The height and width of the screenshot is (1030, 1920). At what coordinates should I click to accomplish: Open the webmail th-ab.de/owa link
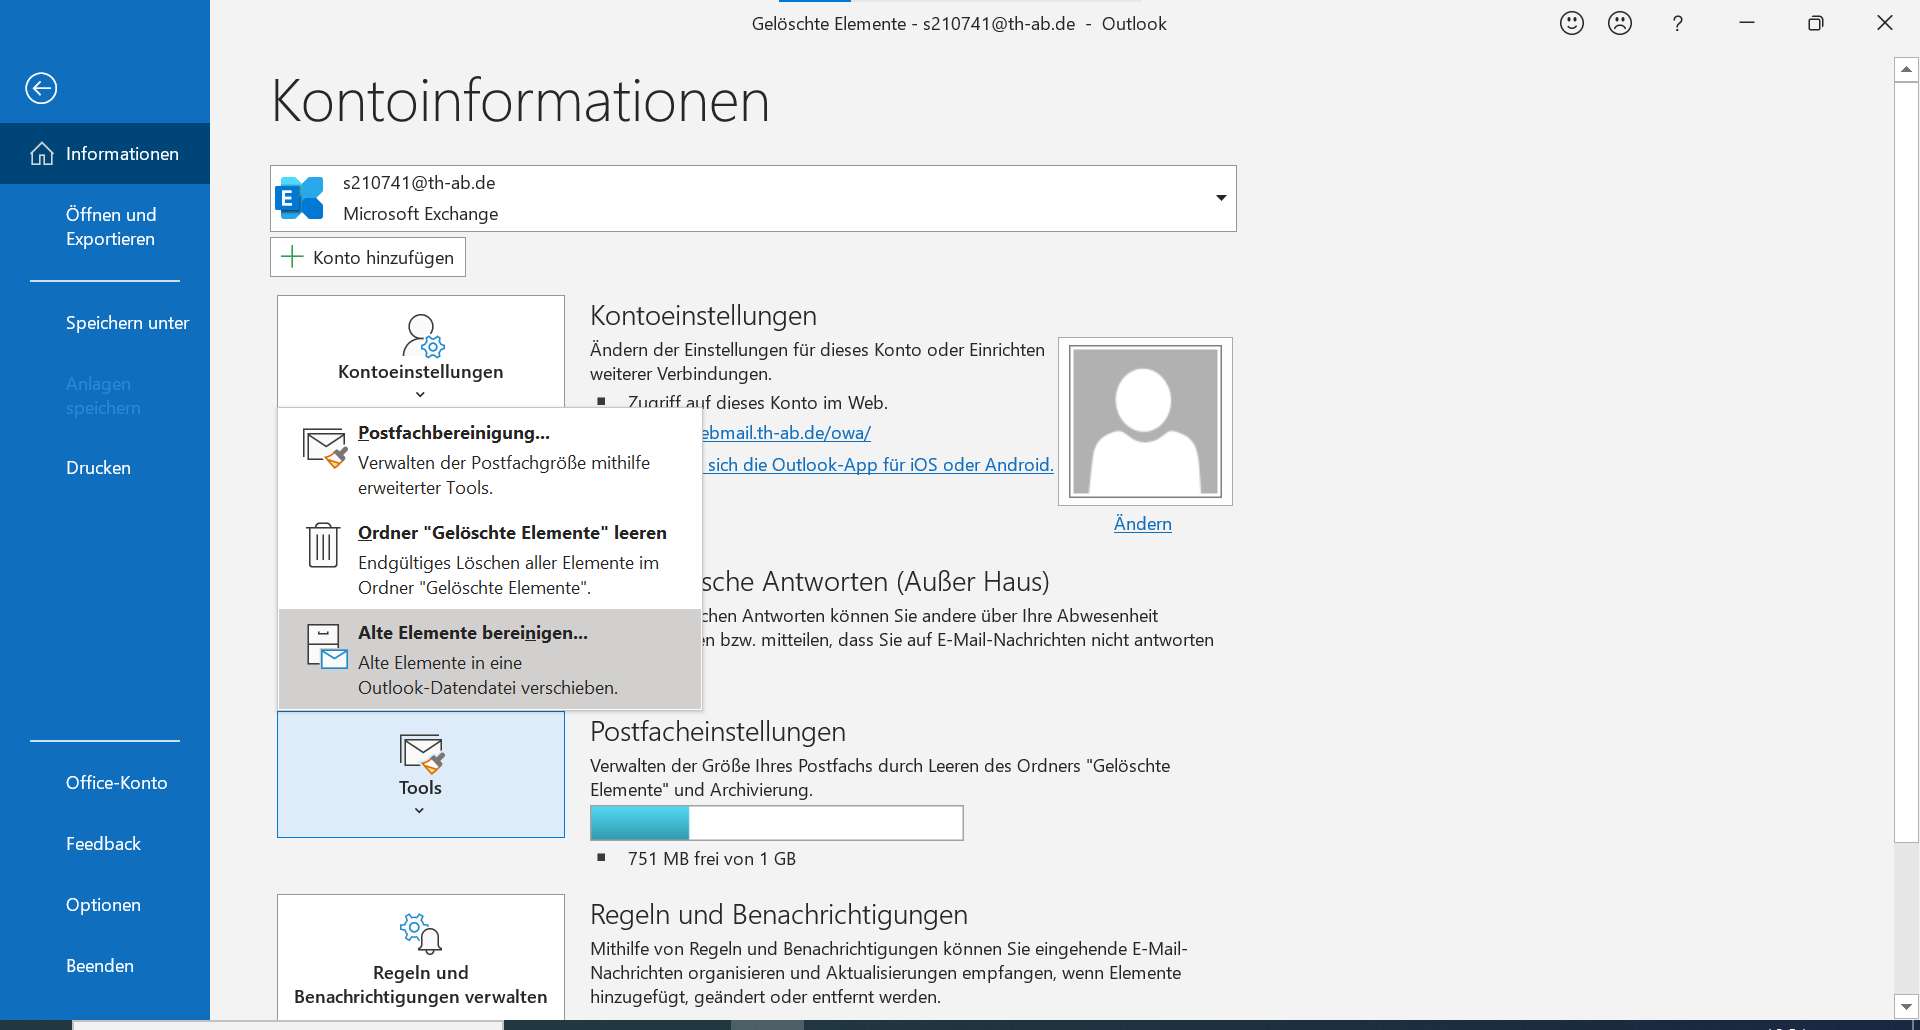[786, 433]
